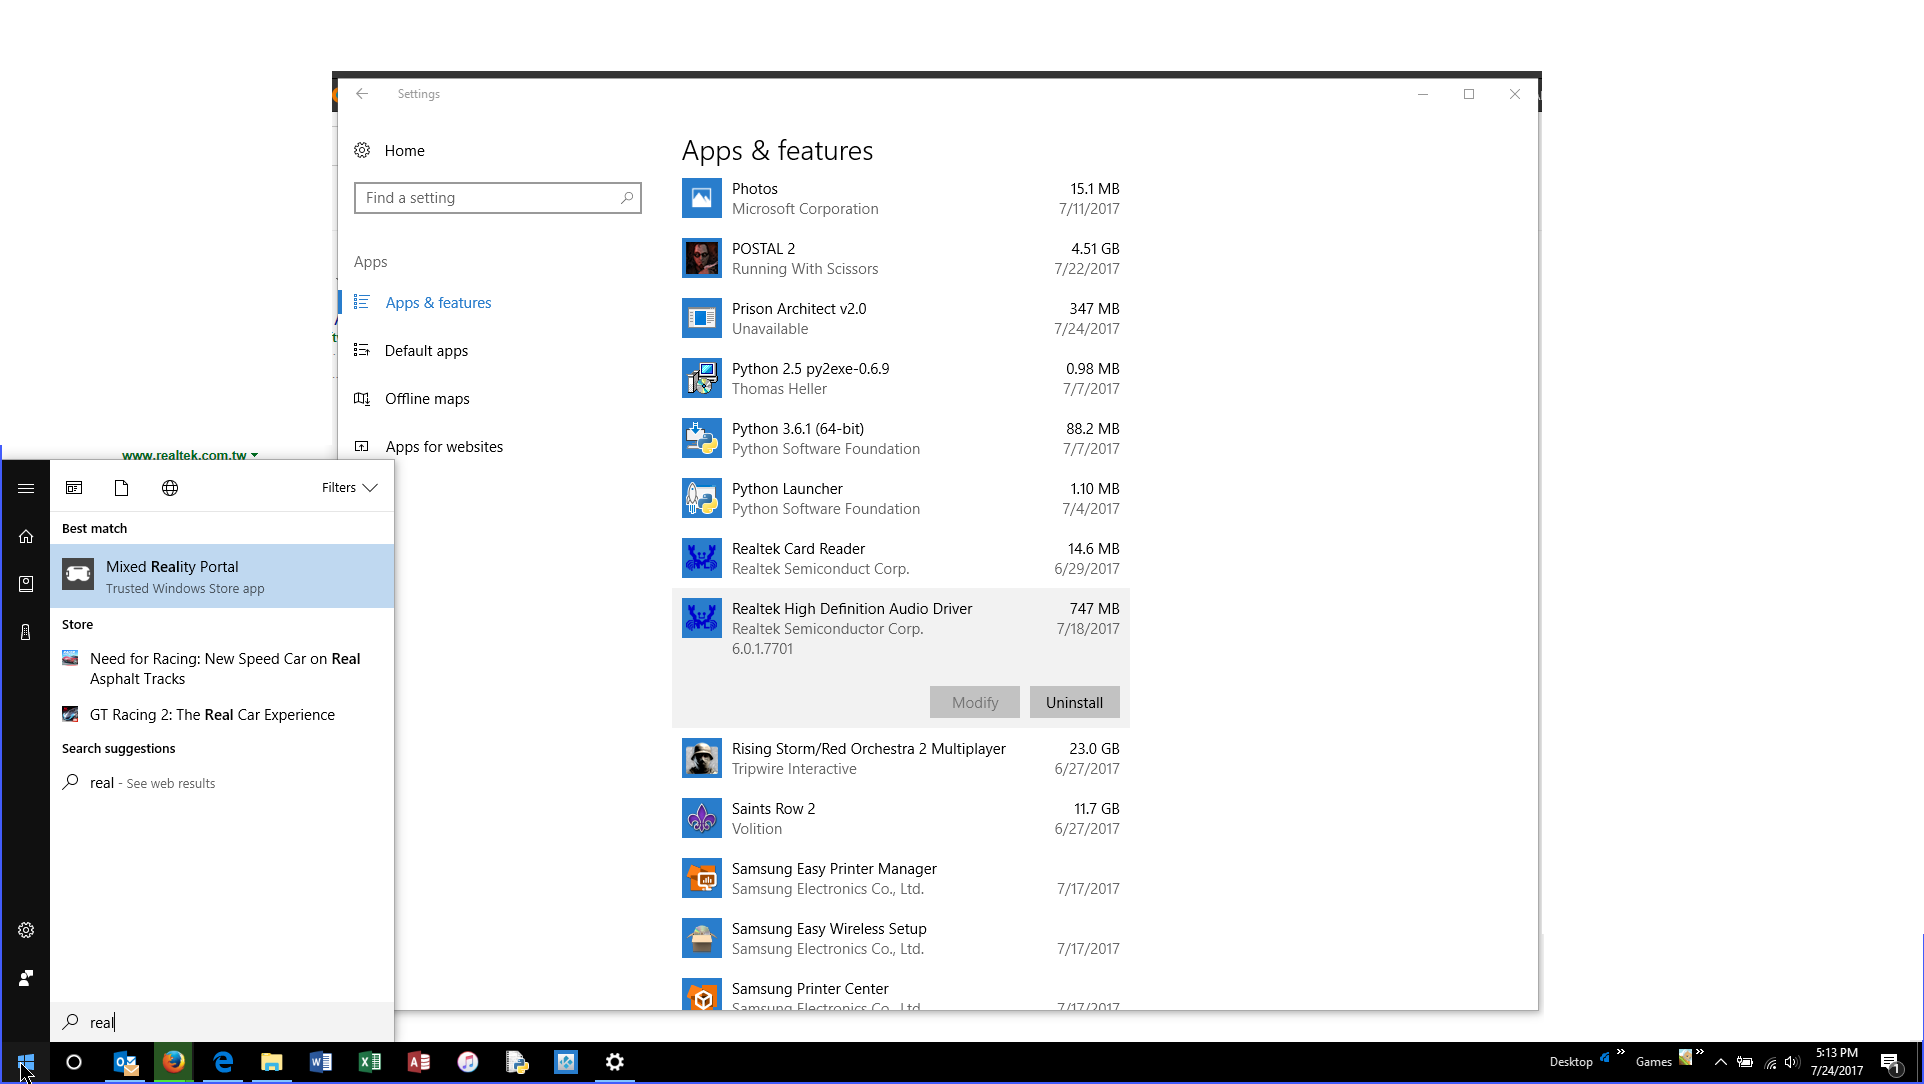Image resolution: width=1924 pixels, height=1084 pixels.
Task: Open Word from the taskbar
Action: 321,1062
